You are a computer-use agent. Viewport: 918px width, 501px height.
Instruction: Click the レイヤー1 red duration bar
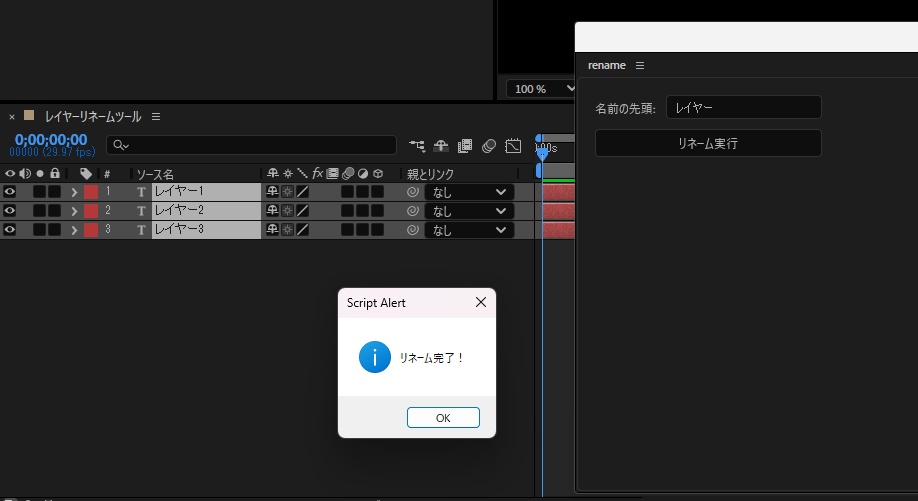559,192
